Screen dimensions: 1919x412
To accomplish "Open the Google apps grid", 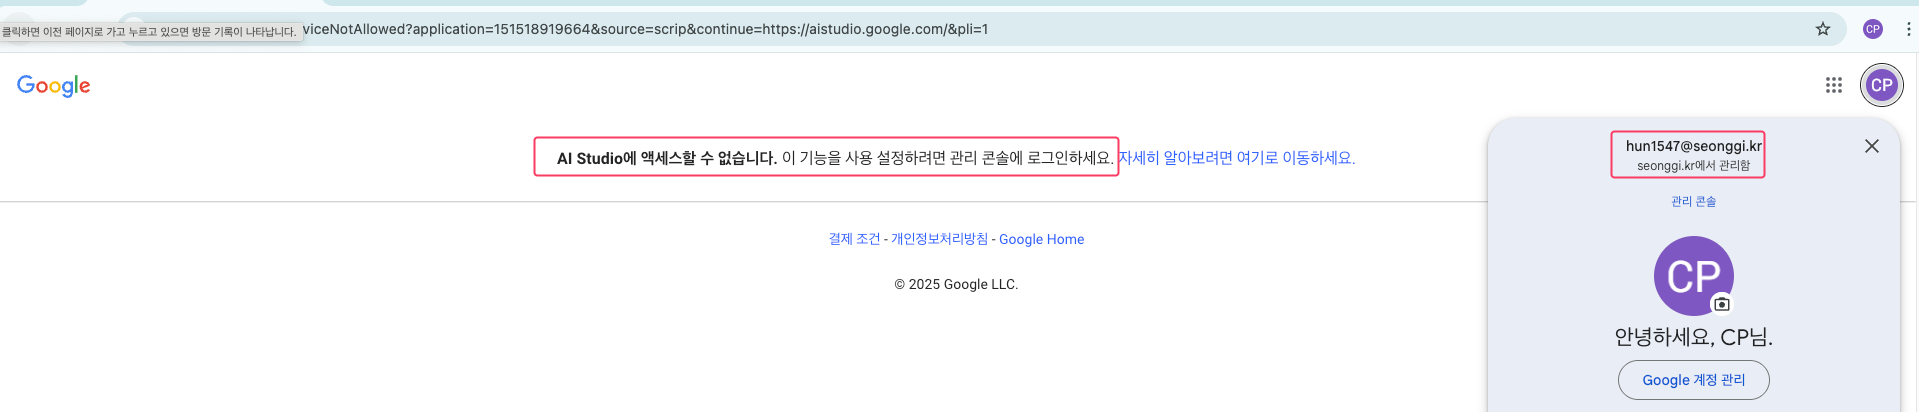I will (x=1833, y=85).
